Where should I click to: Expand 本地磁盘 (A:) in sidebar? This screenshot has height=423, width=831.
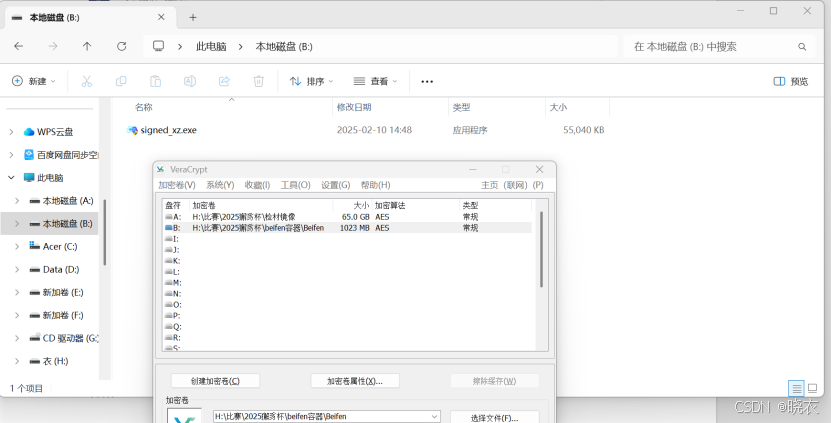pos(17,200)
